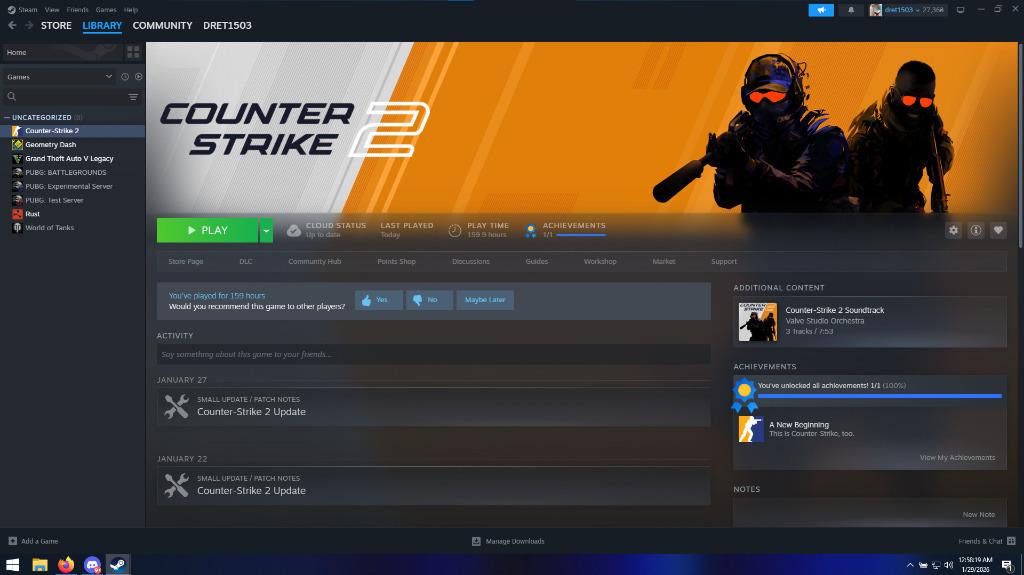
Task: Go to the COMMUNITY tab
Action: (x=163, y=25)
